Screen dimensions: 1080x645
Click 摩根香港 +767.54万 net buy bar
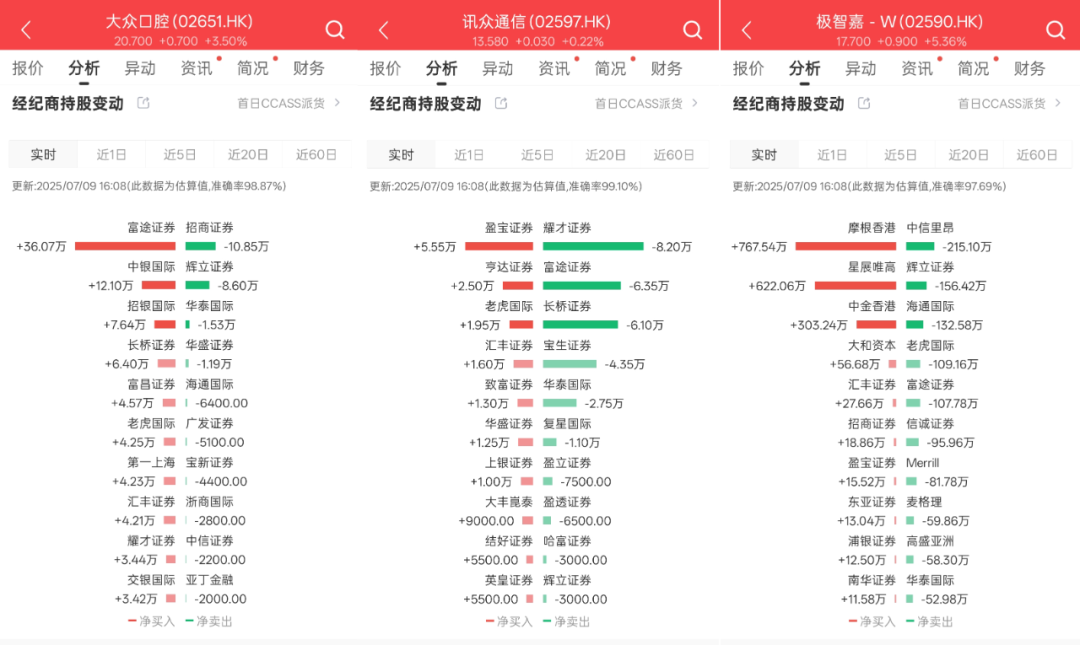pyautogui.click(x=846, y=246)
